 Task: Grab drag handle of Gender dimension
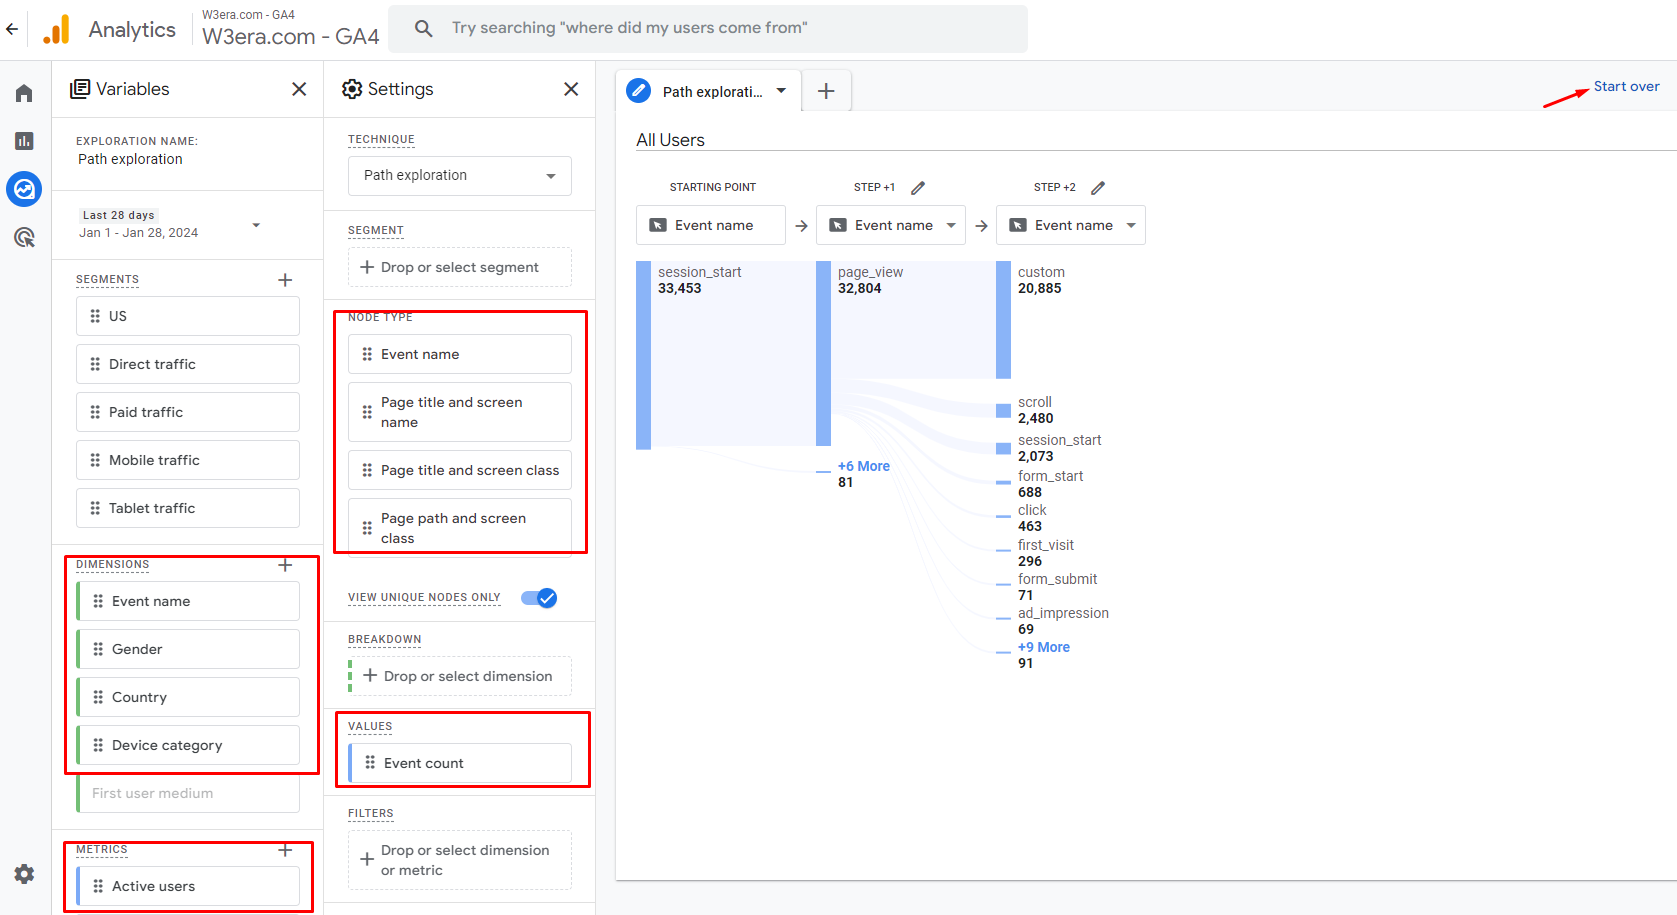[98, 649]
